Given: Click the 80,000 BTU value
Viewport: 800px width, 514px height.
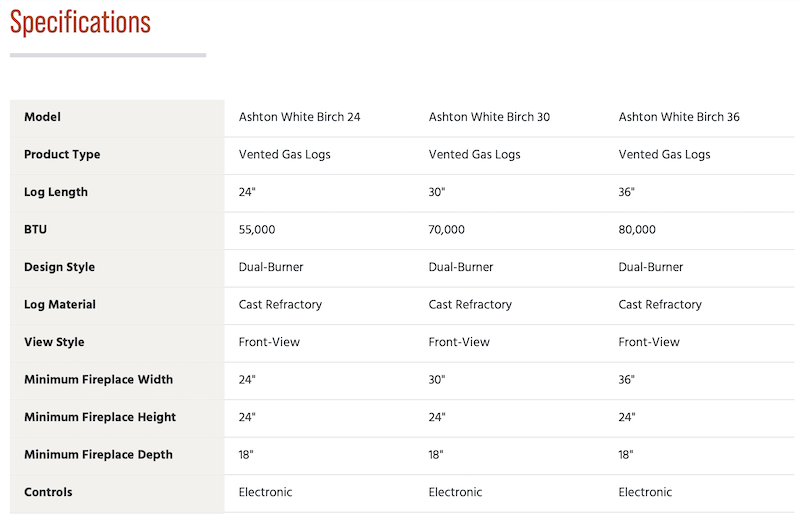Looking at the screenshot, I should [637, 230].
